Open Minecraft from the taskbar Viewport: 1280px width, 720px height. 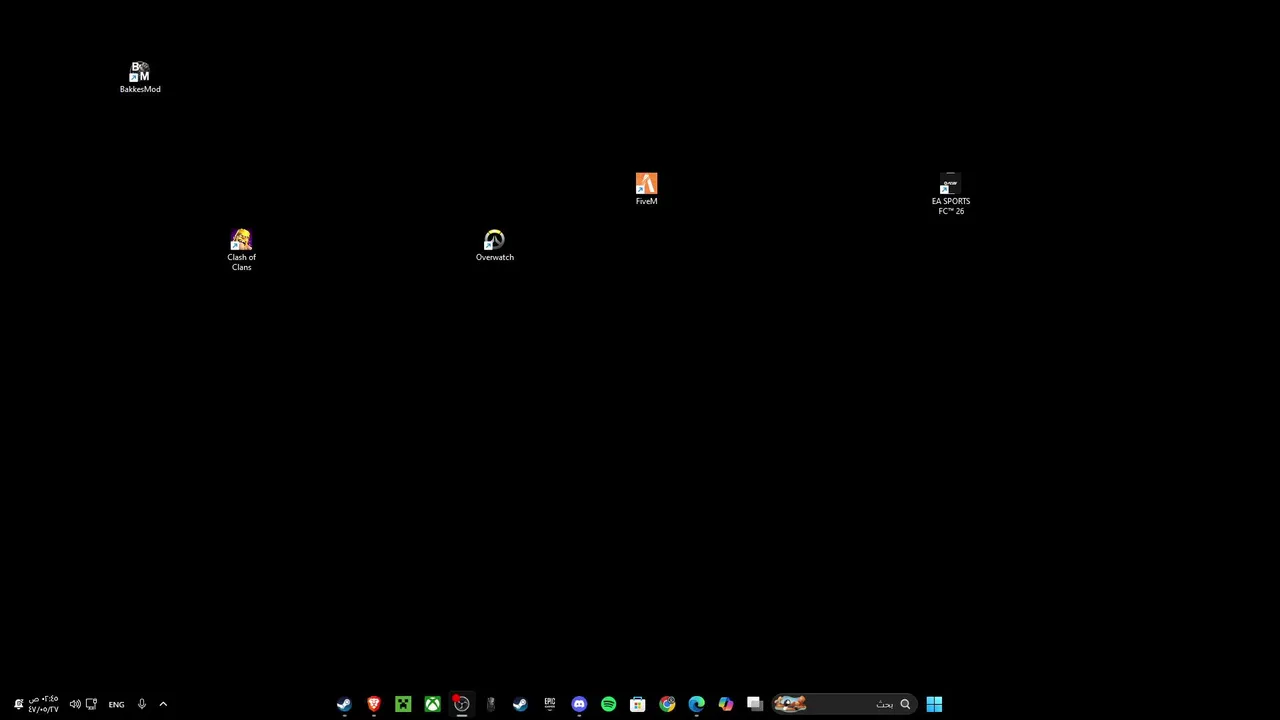click(x=403, y=704)
